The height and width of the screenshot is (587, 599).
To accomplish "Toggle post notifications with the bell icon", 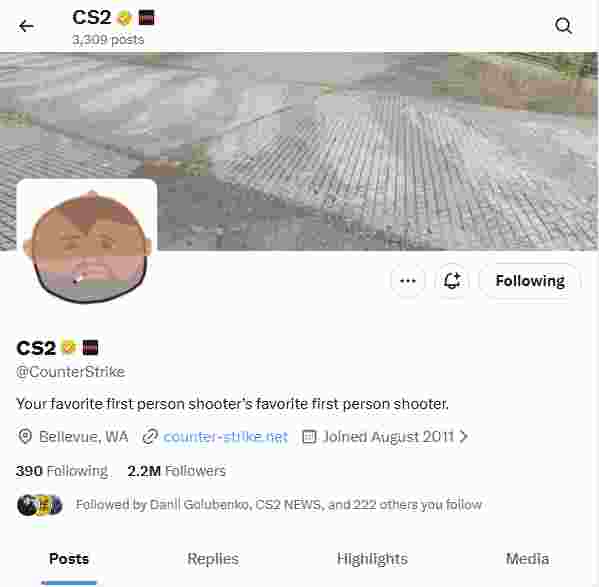I will [452, 281].
